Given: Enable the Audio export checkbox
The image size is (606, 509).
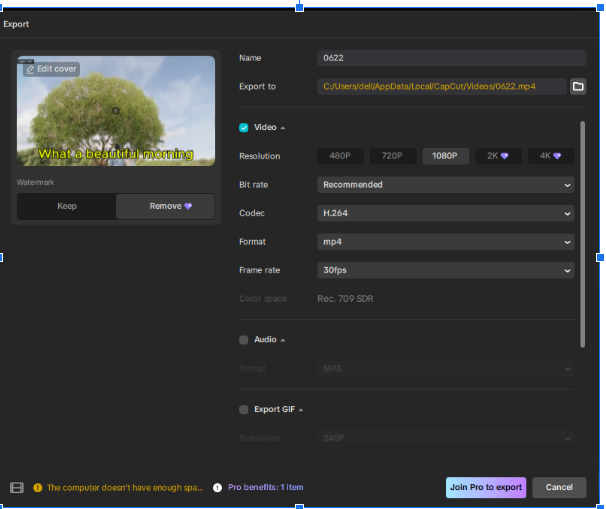Looking at the screenshot, I should point(244,340).
